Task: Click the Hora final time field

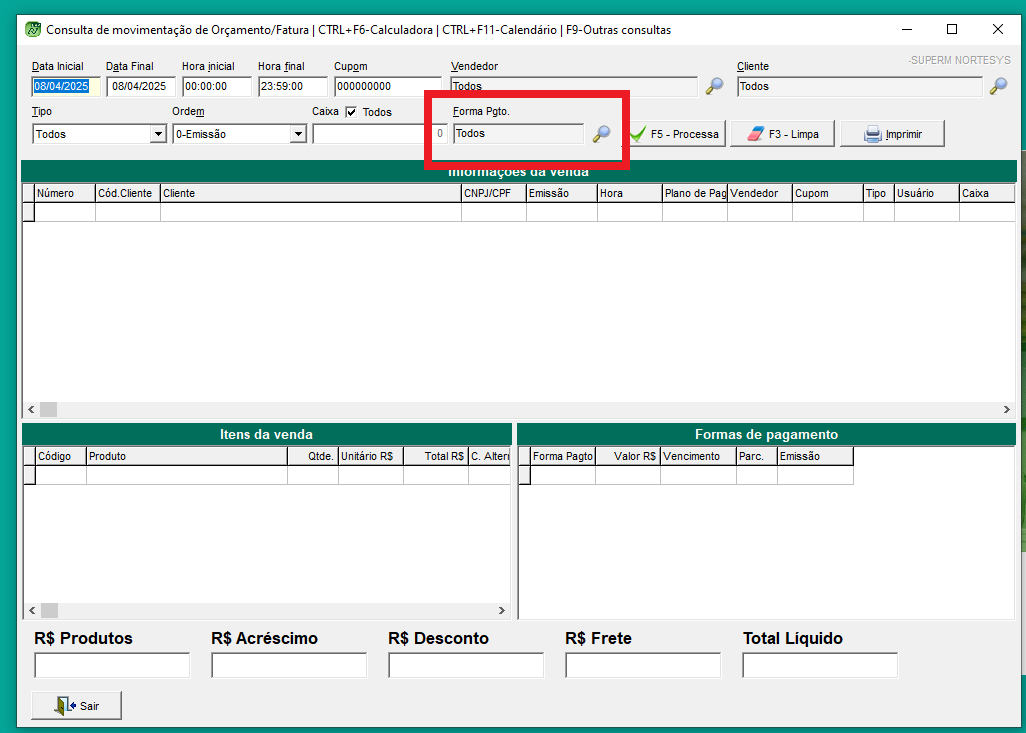Action: point(292,87)
